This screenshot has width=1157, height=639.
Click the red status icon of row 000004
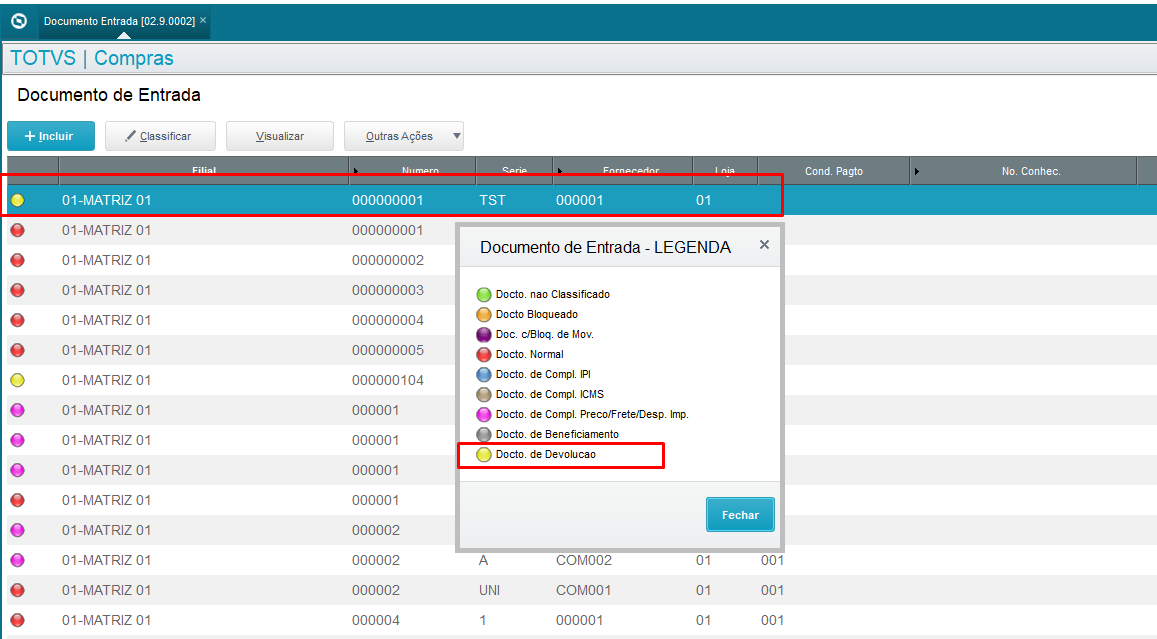[x=18, y=620]
